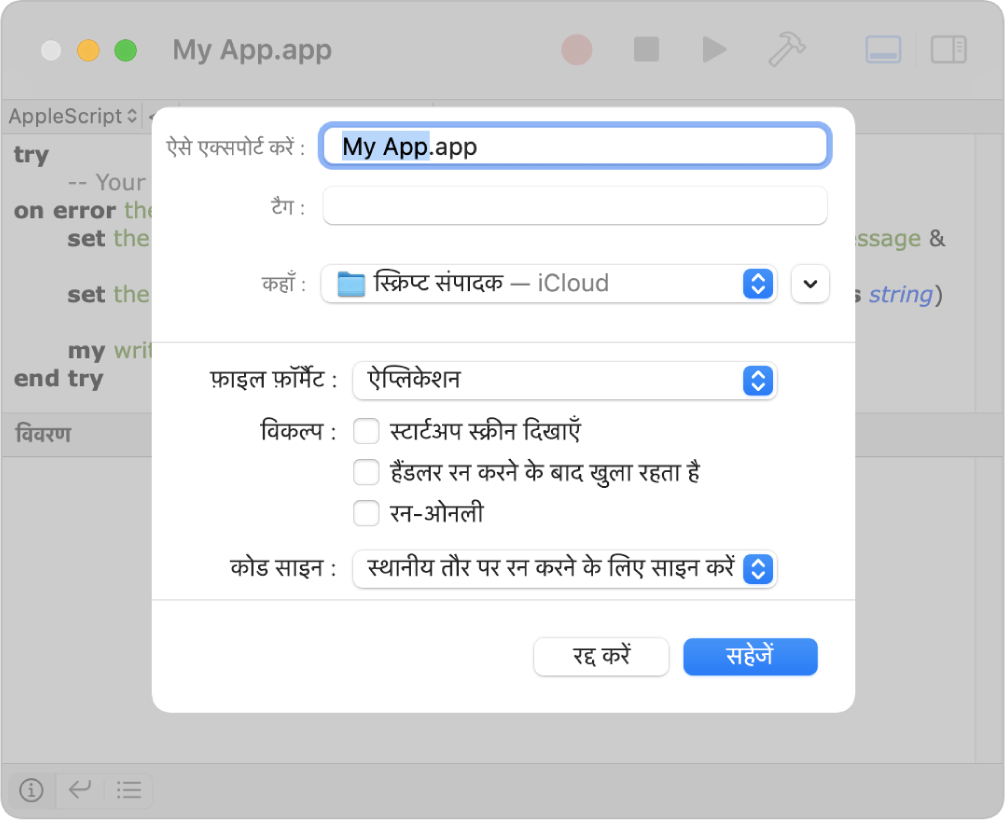The width and height of the screenshot is (1005, 822).
Task: Click the blue 'string' word in script
Action: pyautogui.click(x=900, y=294)
